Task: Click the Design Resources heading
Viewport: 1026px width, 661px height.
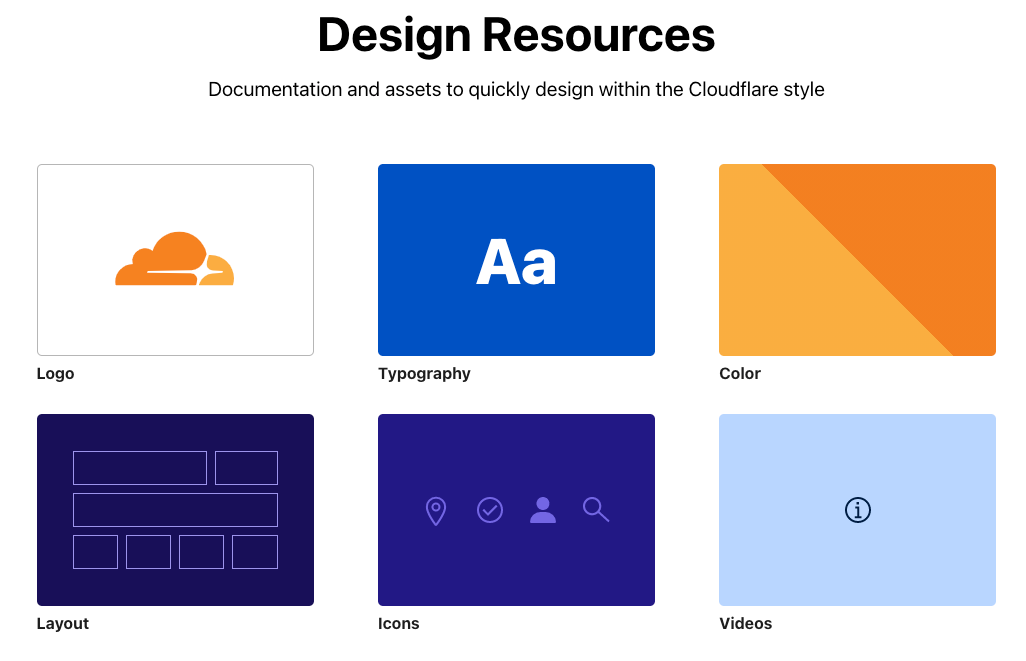Action: [x=516, y=34]
